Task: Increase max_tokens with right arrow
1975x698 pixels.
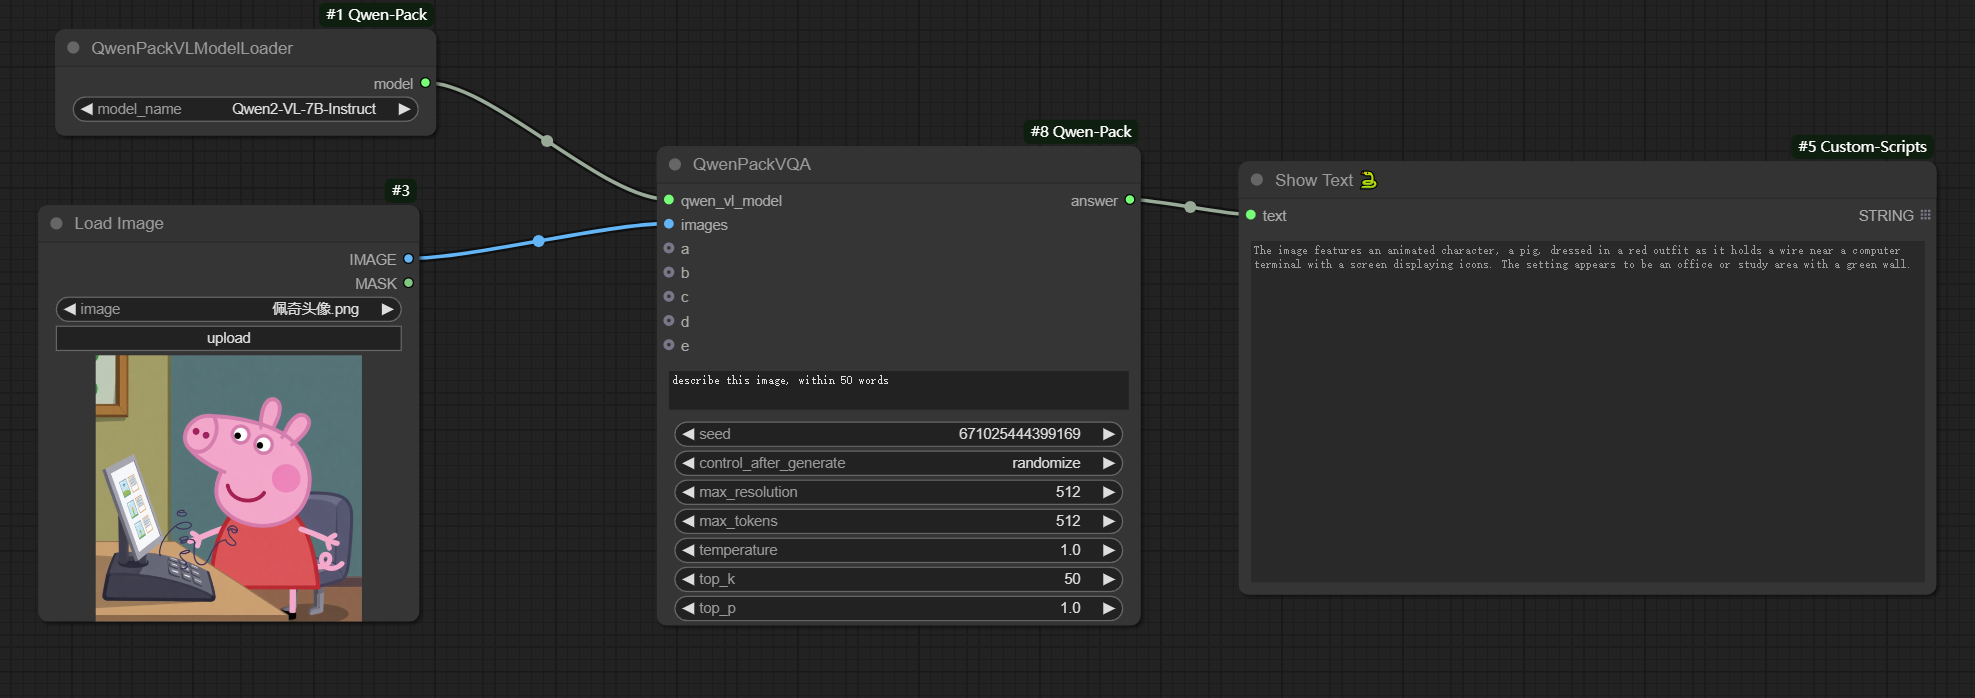Action: coord(1108,521)
